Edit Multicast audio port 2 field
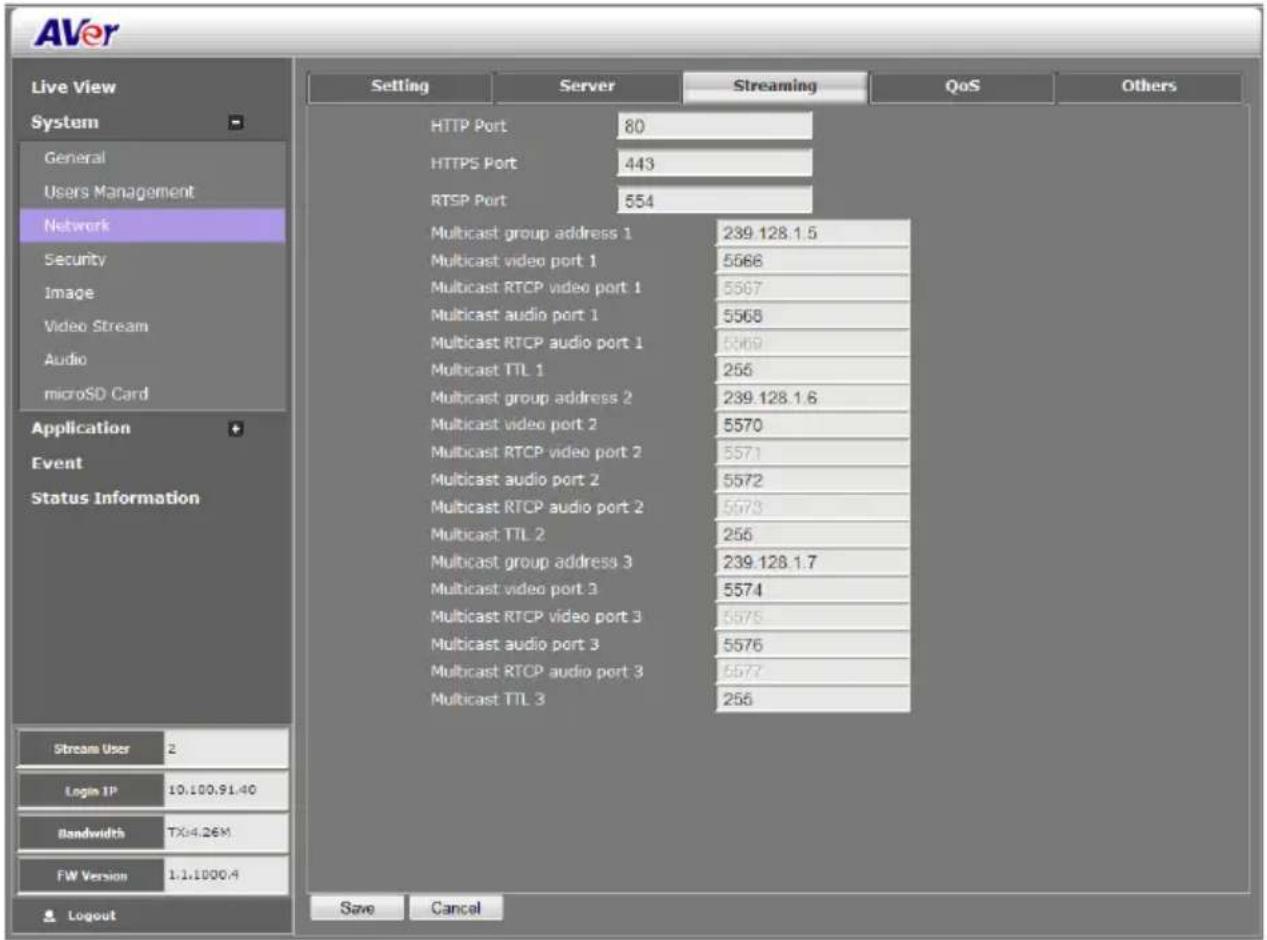Image resolution: width=1267 pixels, height=940 pixels. coord(813,480)
